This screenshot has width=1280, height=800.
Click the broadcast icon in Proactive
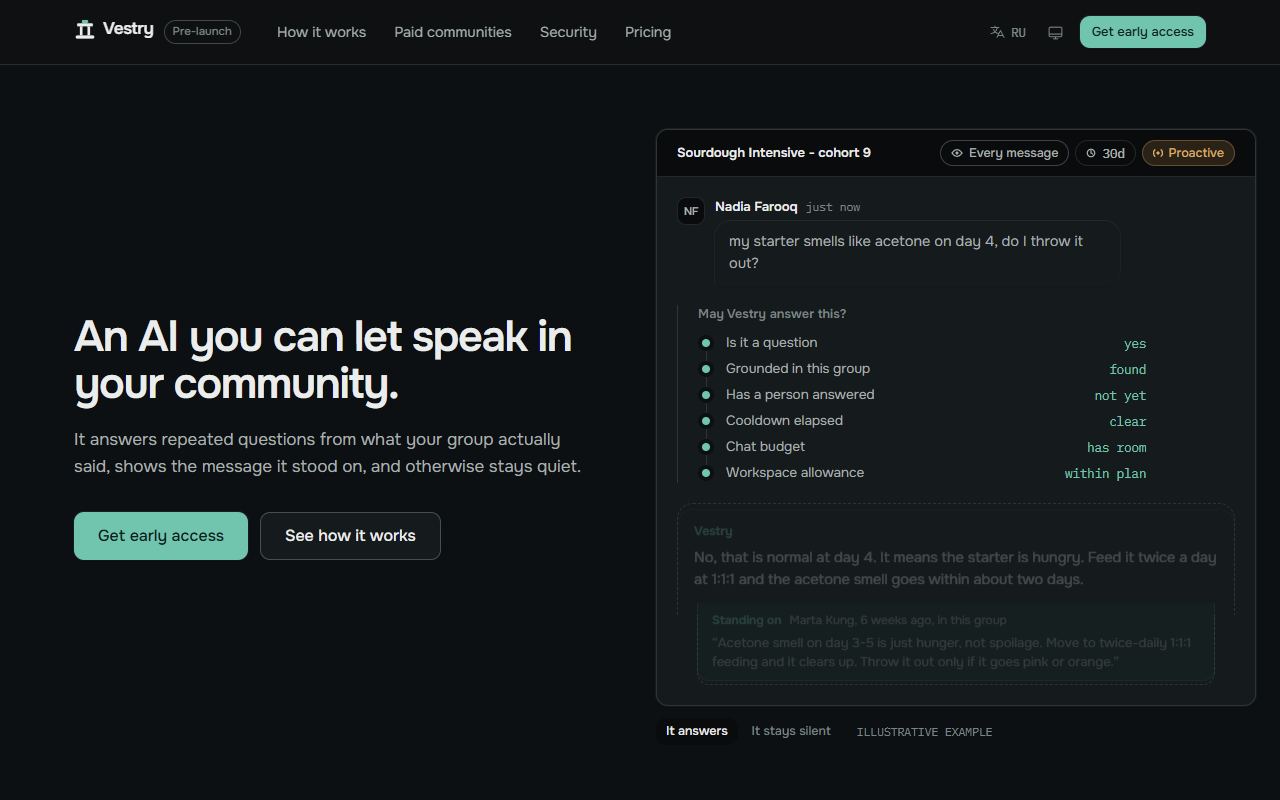1158,153
